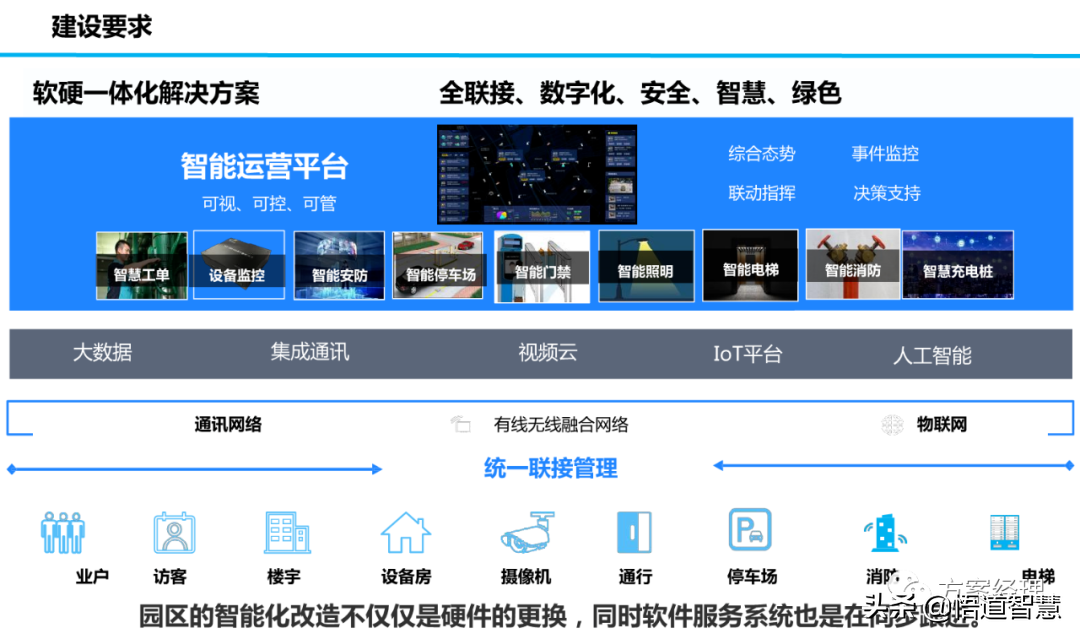This screenshot has height=639, width=1080.
Task: Click the 智能运营平台 heading
Action: [264, 166]
